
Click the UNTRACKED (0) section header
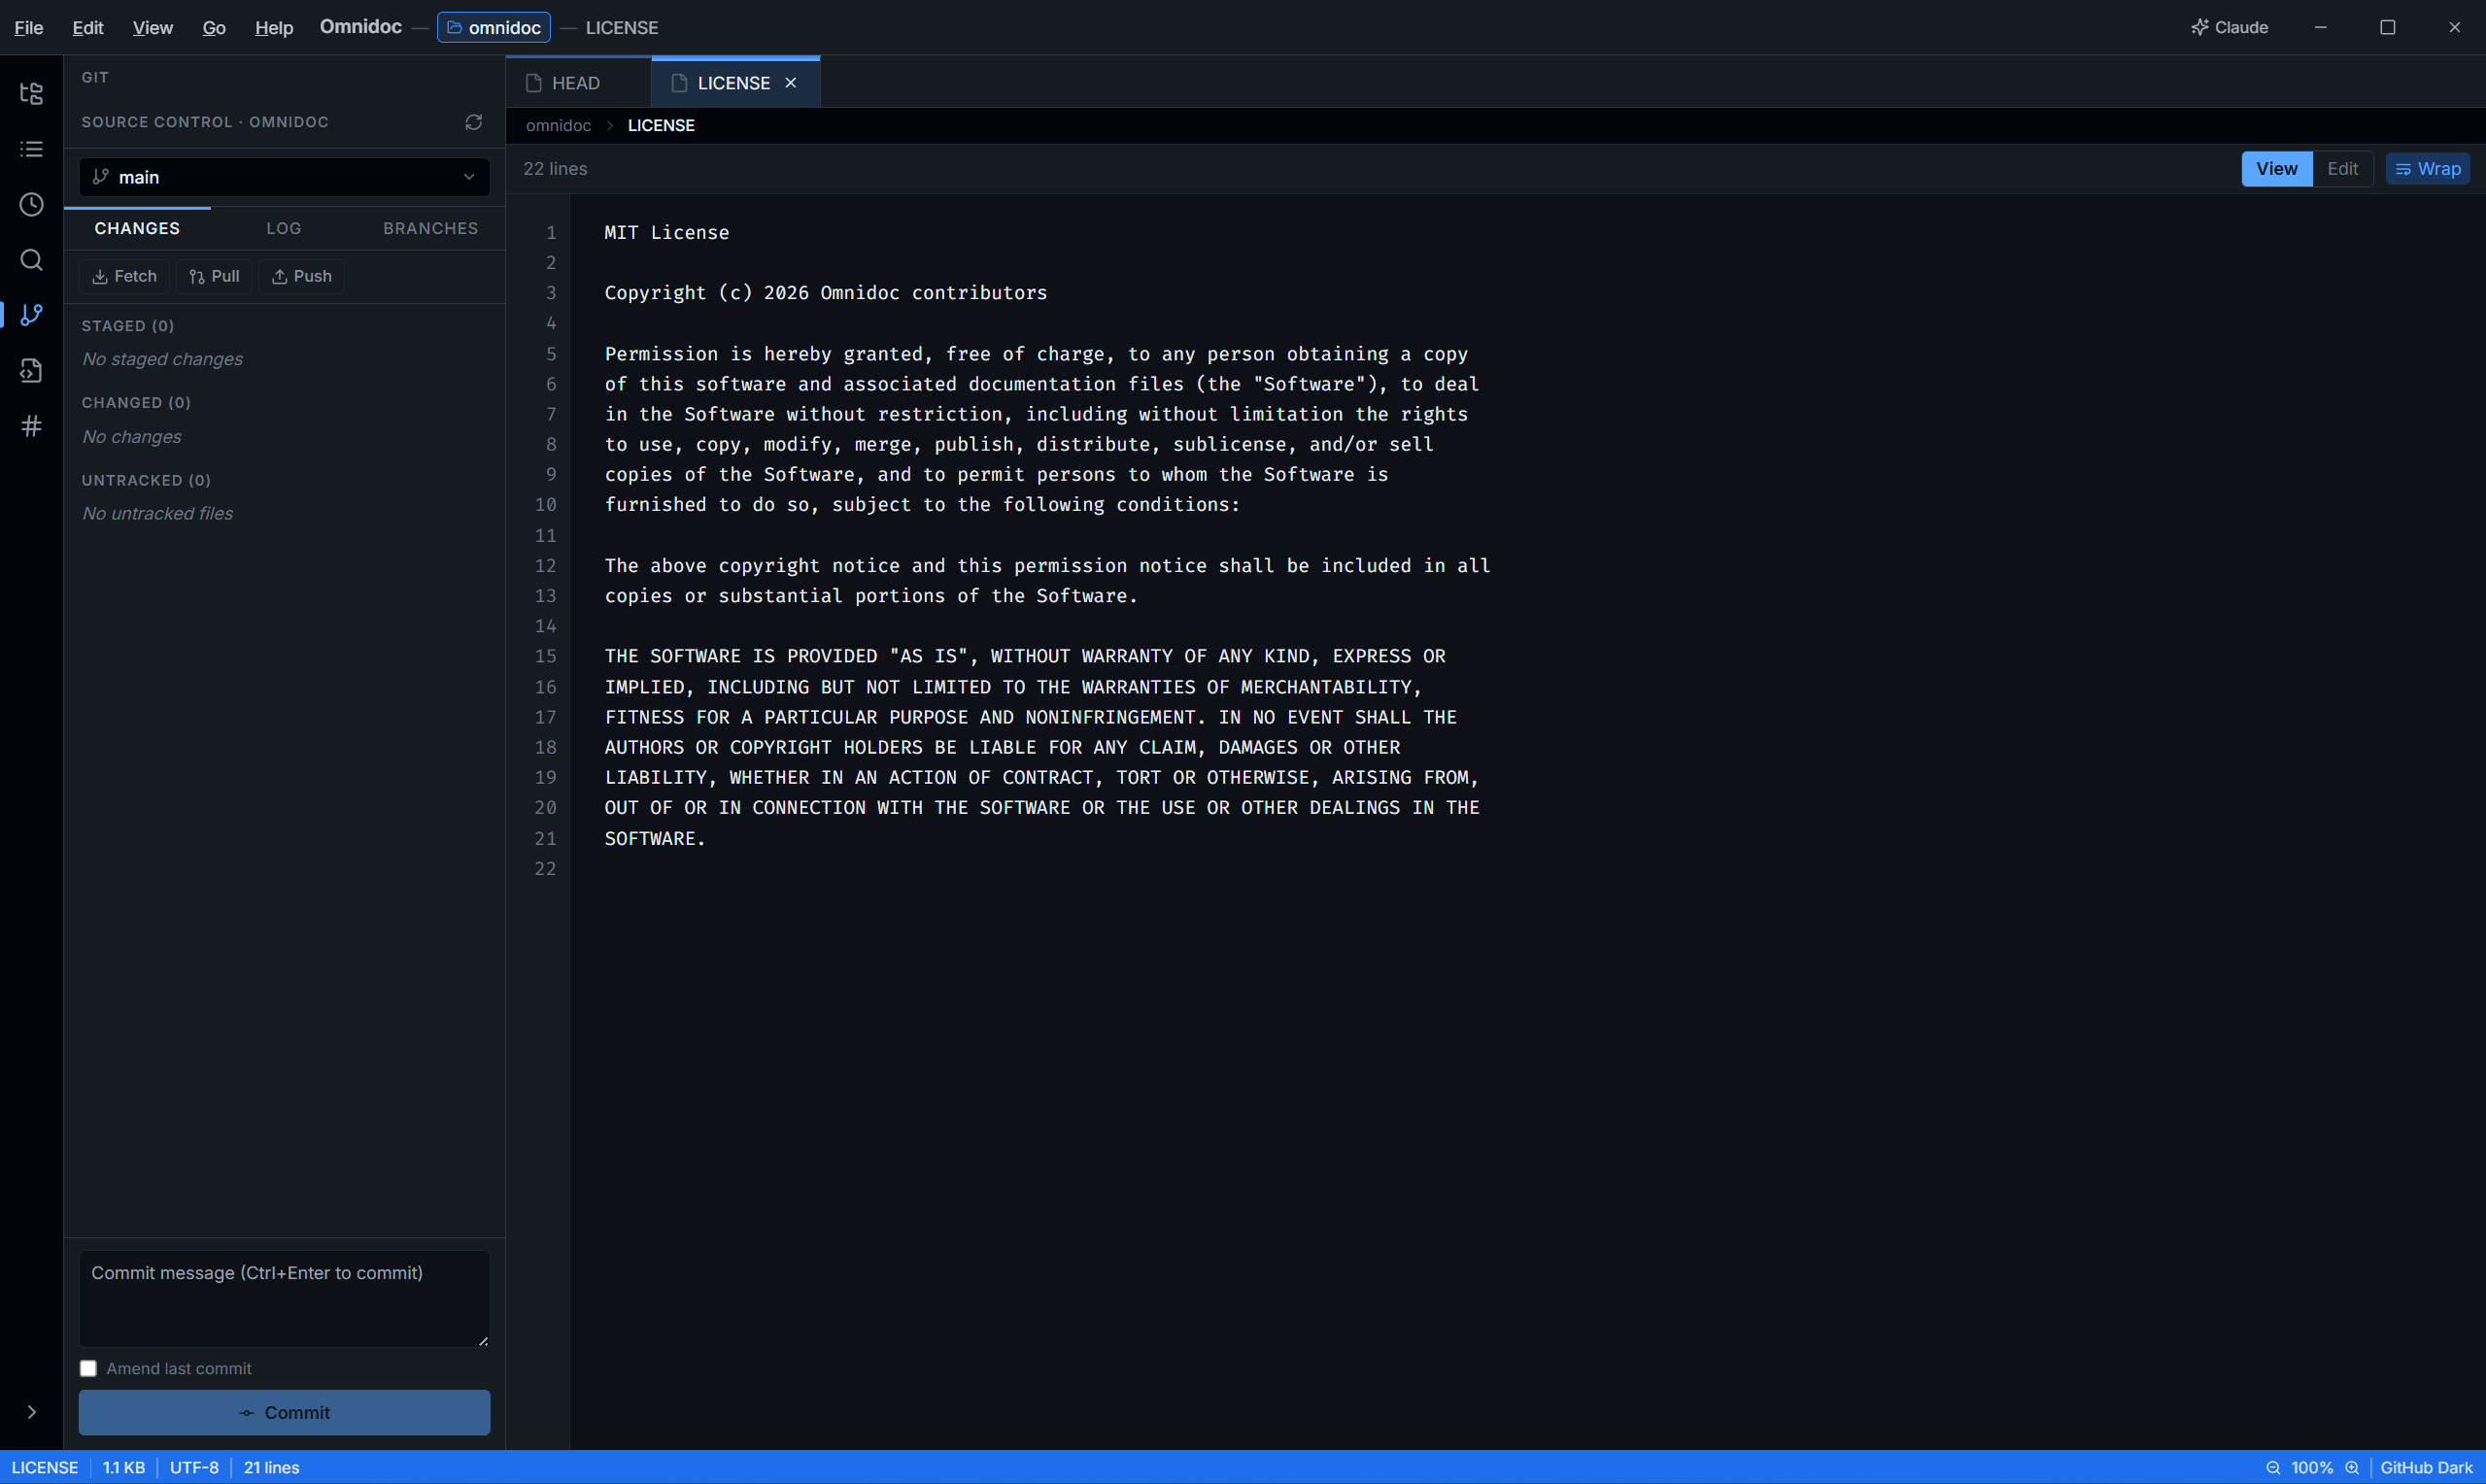146,480
